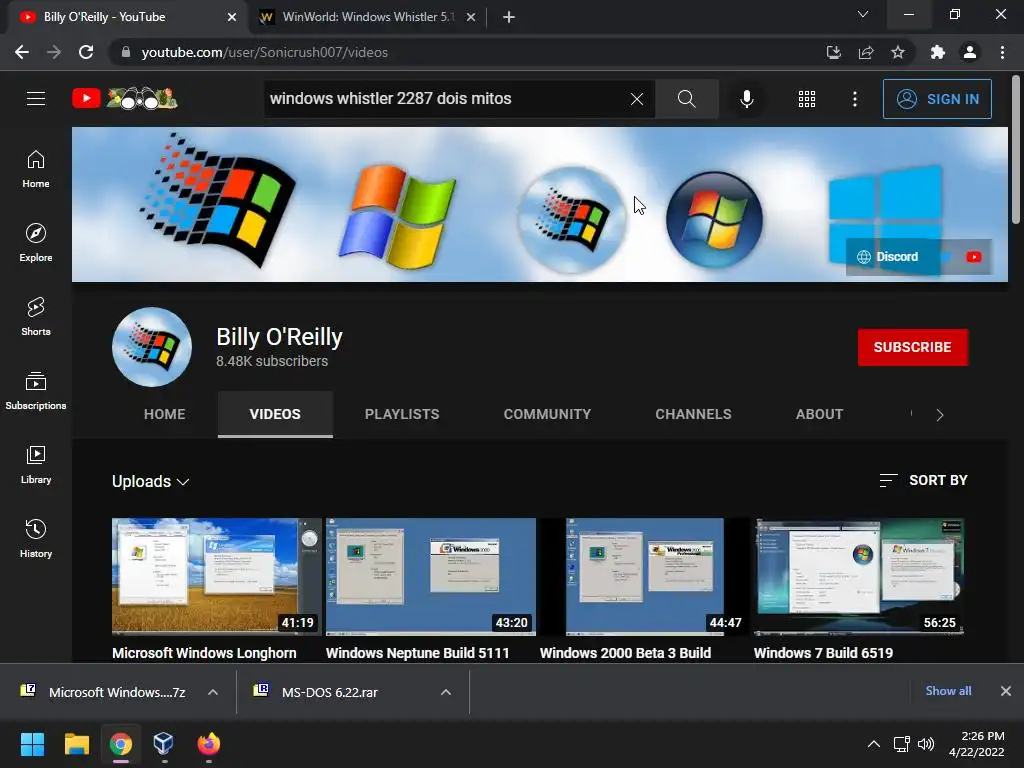Click Show all downloads
Viewport: 1024px width, 768px height.
pos(948,691)
